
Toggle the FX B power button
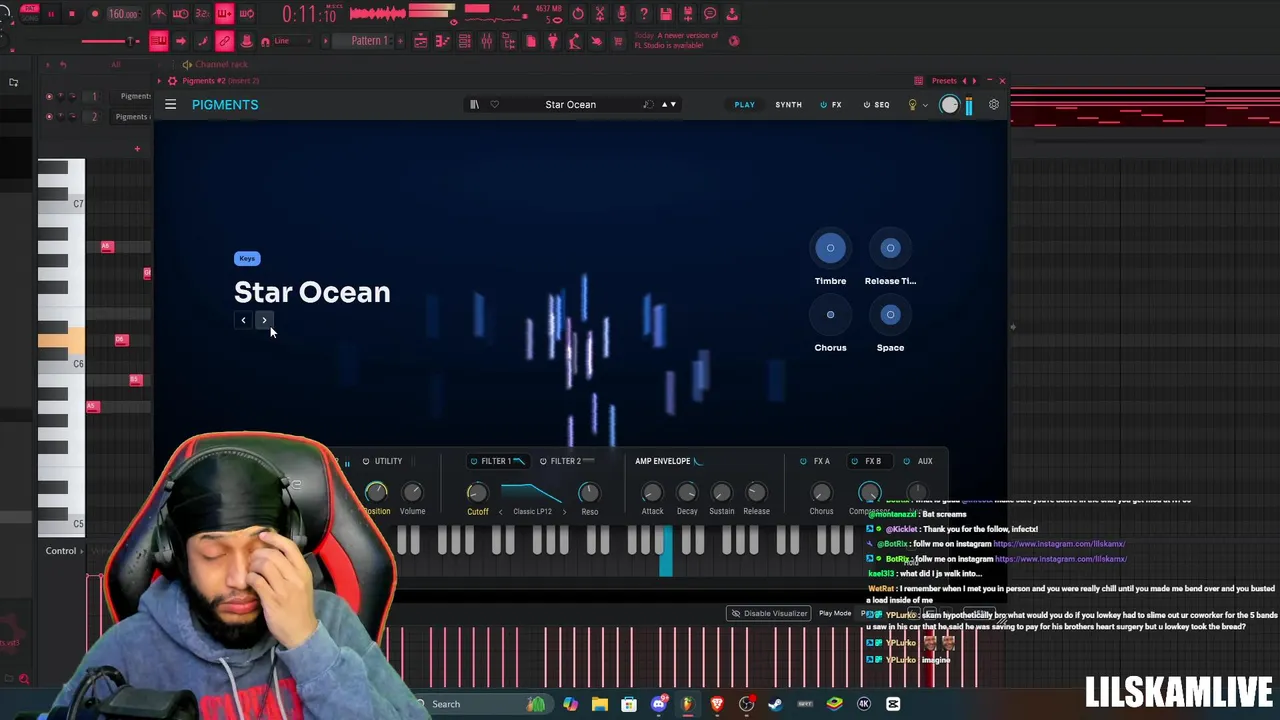(854, 461)
